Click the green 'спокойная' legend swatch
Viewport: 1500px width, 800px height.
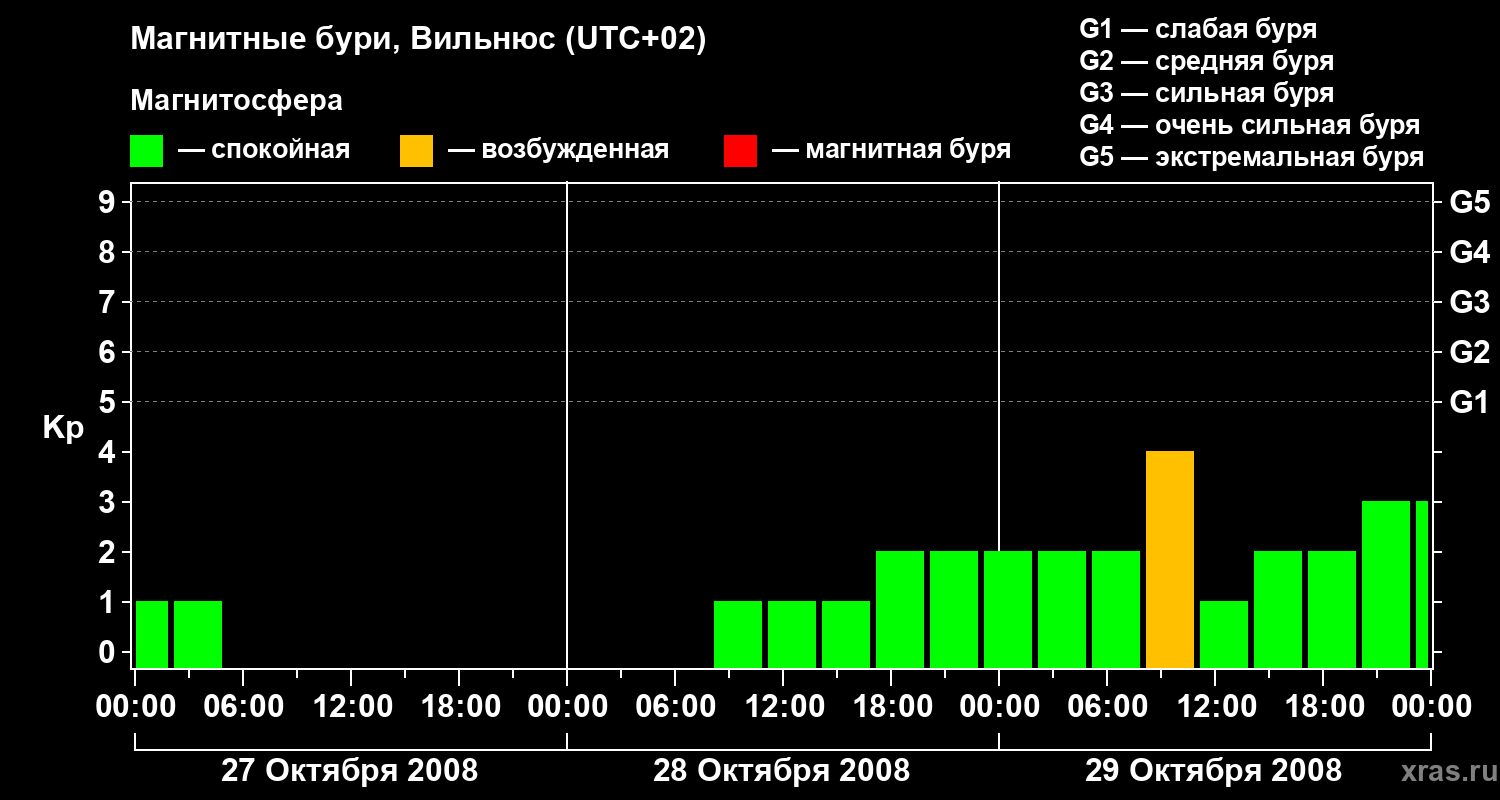(x=147, y=151)
